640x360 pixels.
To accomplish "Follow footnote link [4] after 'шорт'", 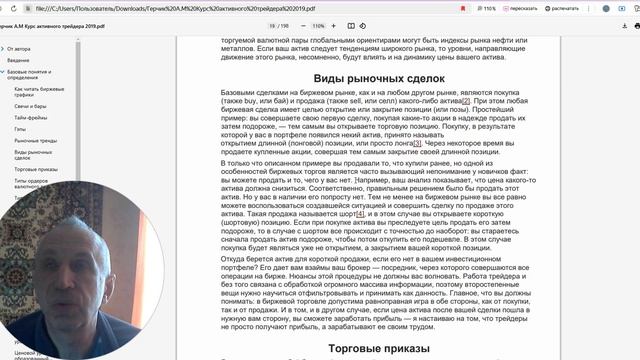I will 360,214.
